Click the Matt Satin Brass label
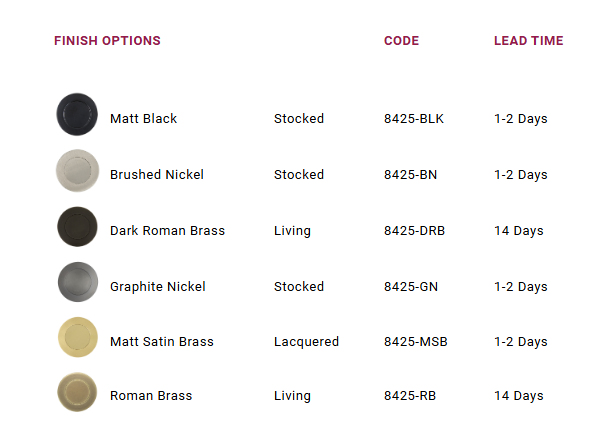Screen dimensions: 589x437 tap(162, 342)
